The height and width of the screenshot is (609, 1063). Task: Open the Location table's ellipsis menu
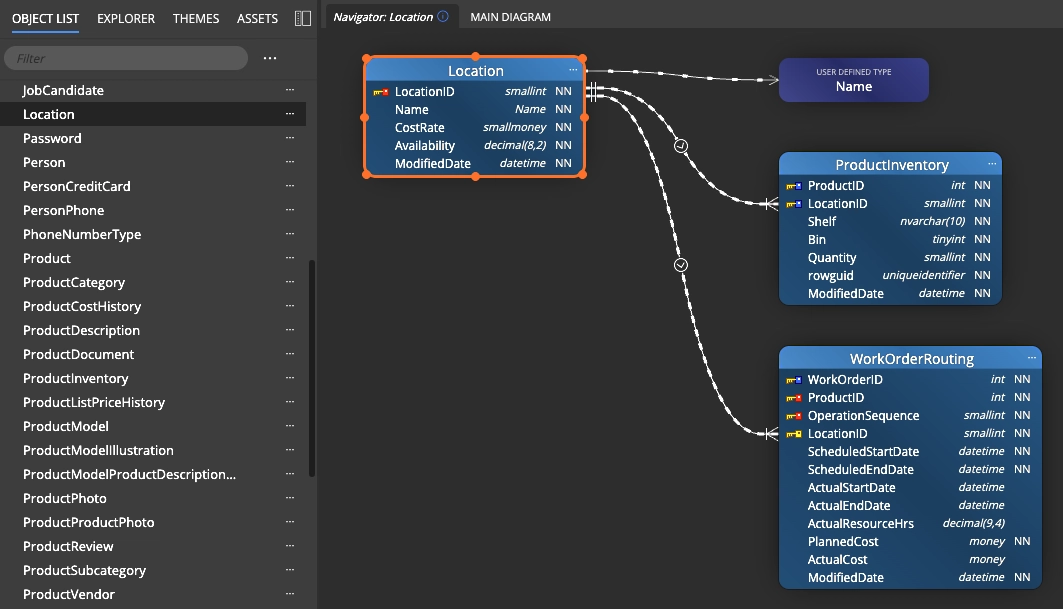[x=573, y=70]
